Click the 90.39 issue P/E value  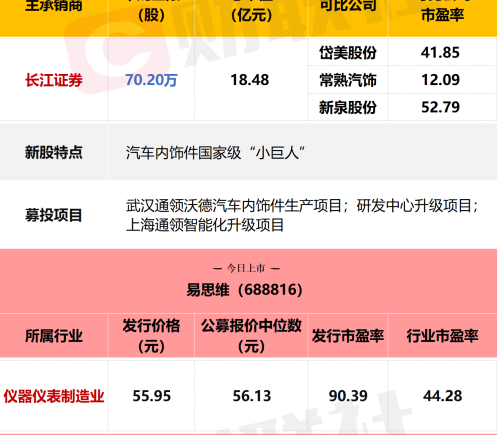coord(348,396)
